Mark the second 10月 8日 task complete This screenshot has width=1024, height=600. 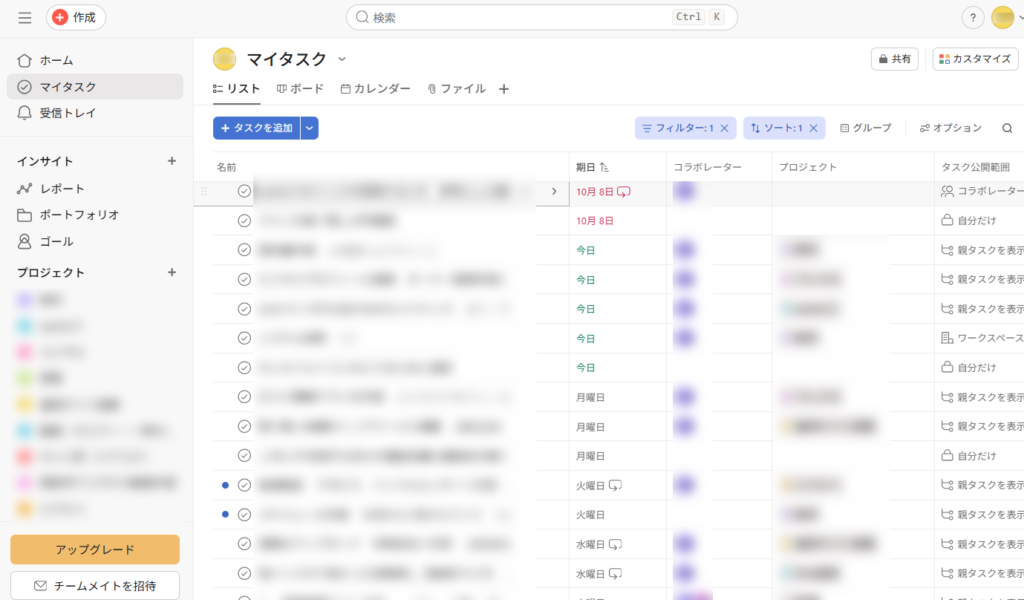244,220
